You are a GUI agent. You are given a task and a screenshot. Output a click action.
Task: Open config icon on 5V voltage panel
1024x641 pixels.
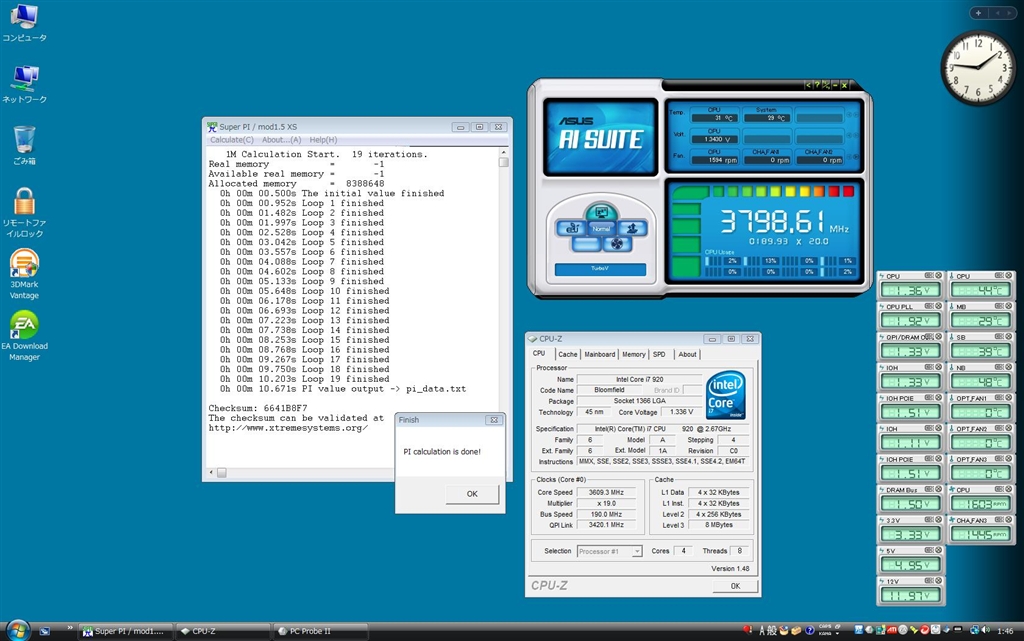(x=929, y=550)
